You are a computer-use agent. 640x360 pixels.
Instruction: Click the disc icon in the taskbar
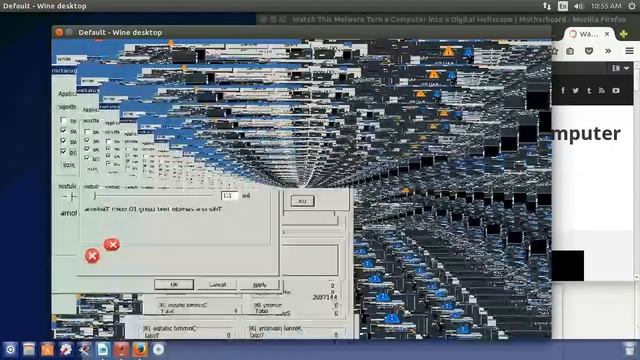point(158,349)
